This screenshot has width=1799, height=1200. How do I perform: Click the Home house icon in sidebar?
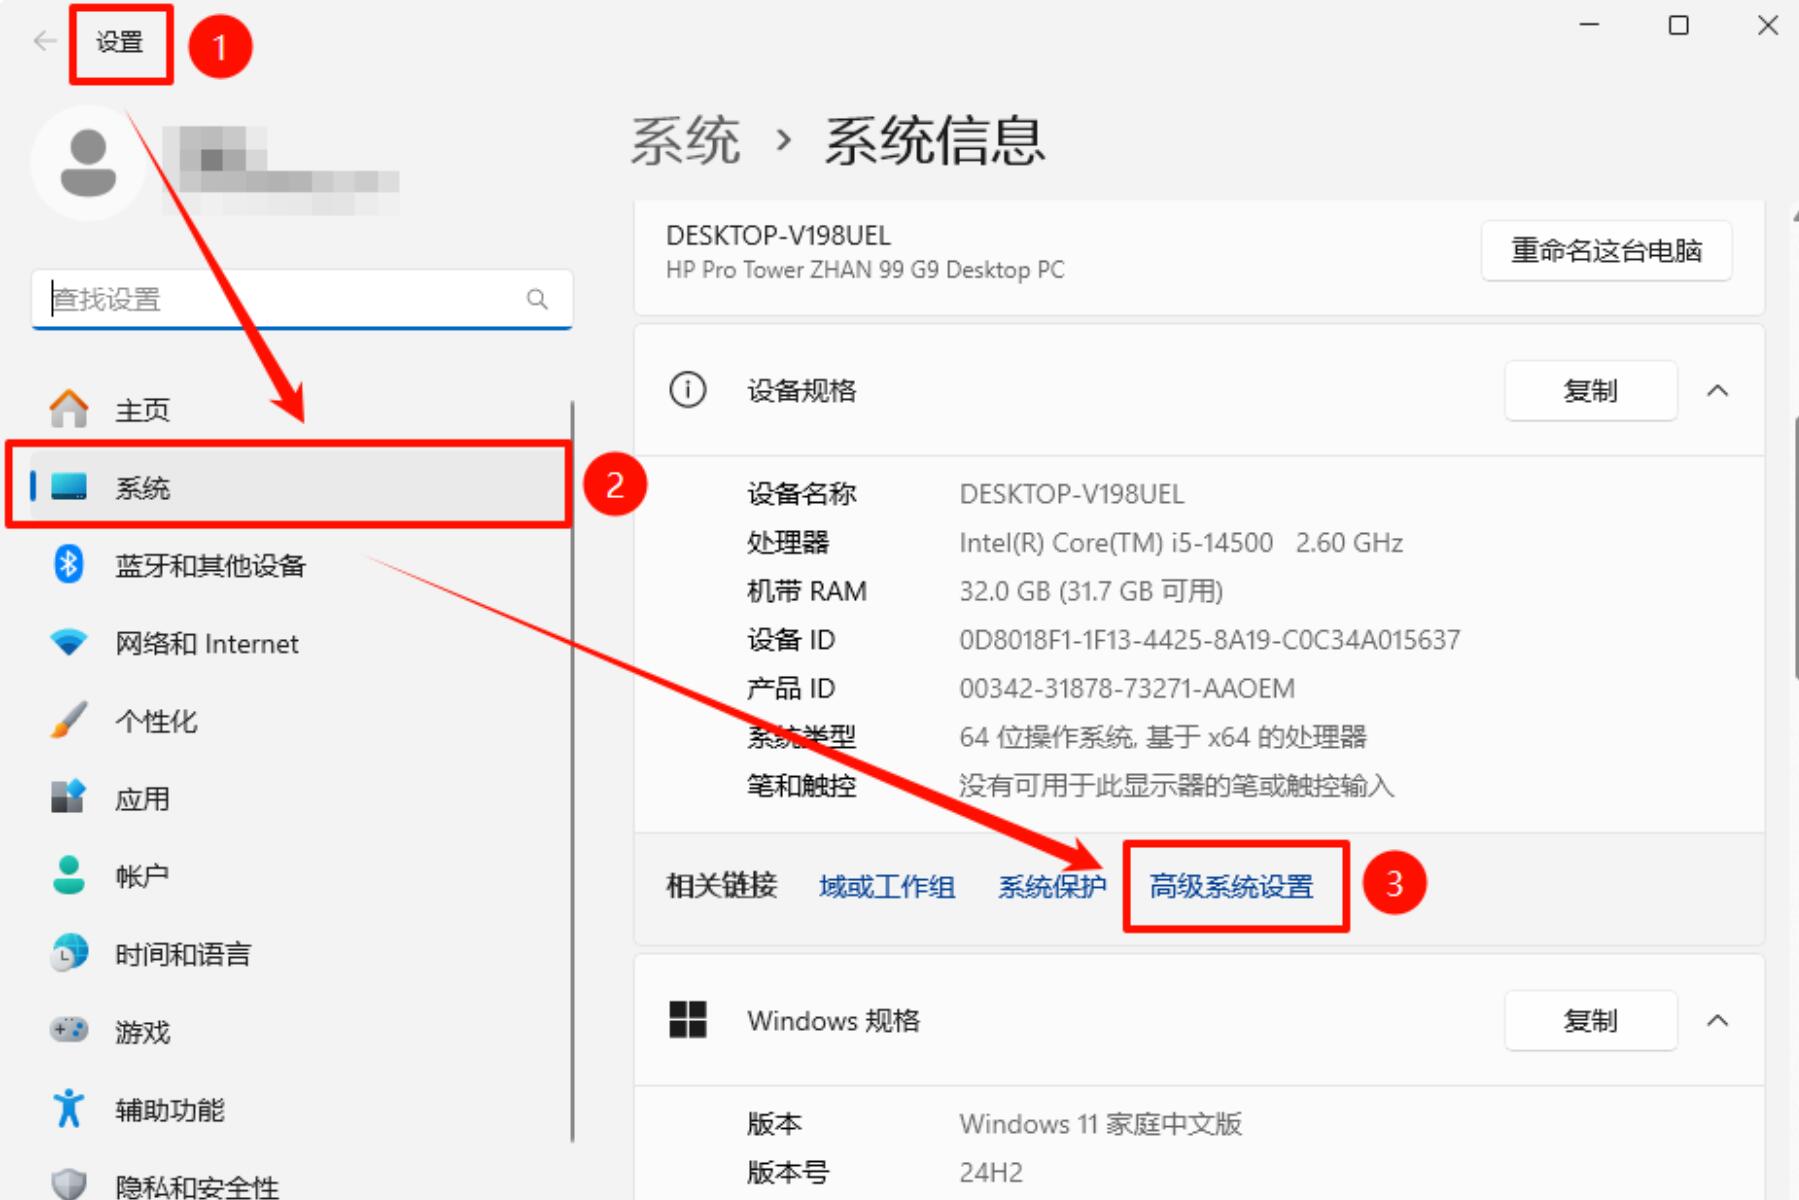coord(68,409)
